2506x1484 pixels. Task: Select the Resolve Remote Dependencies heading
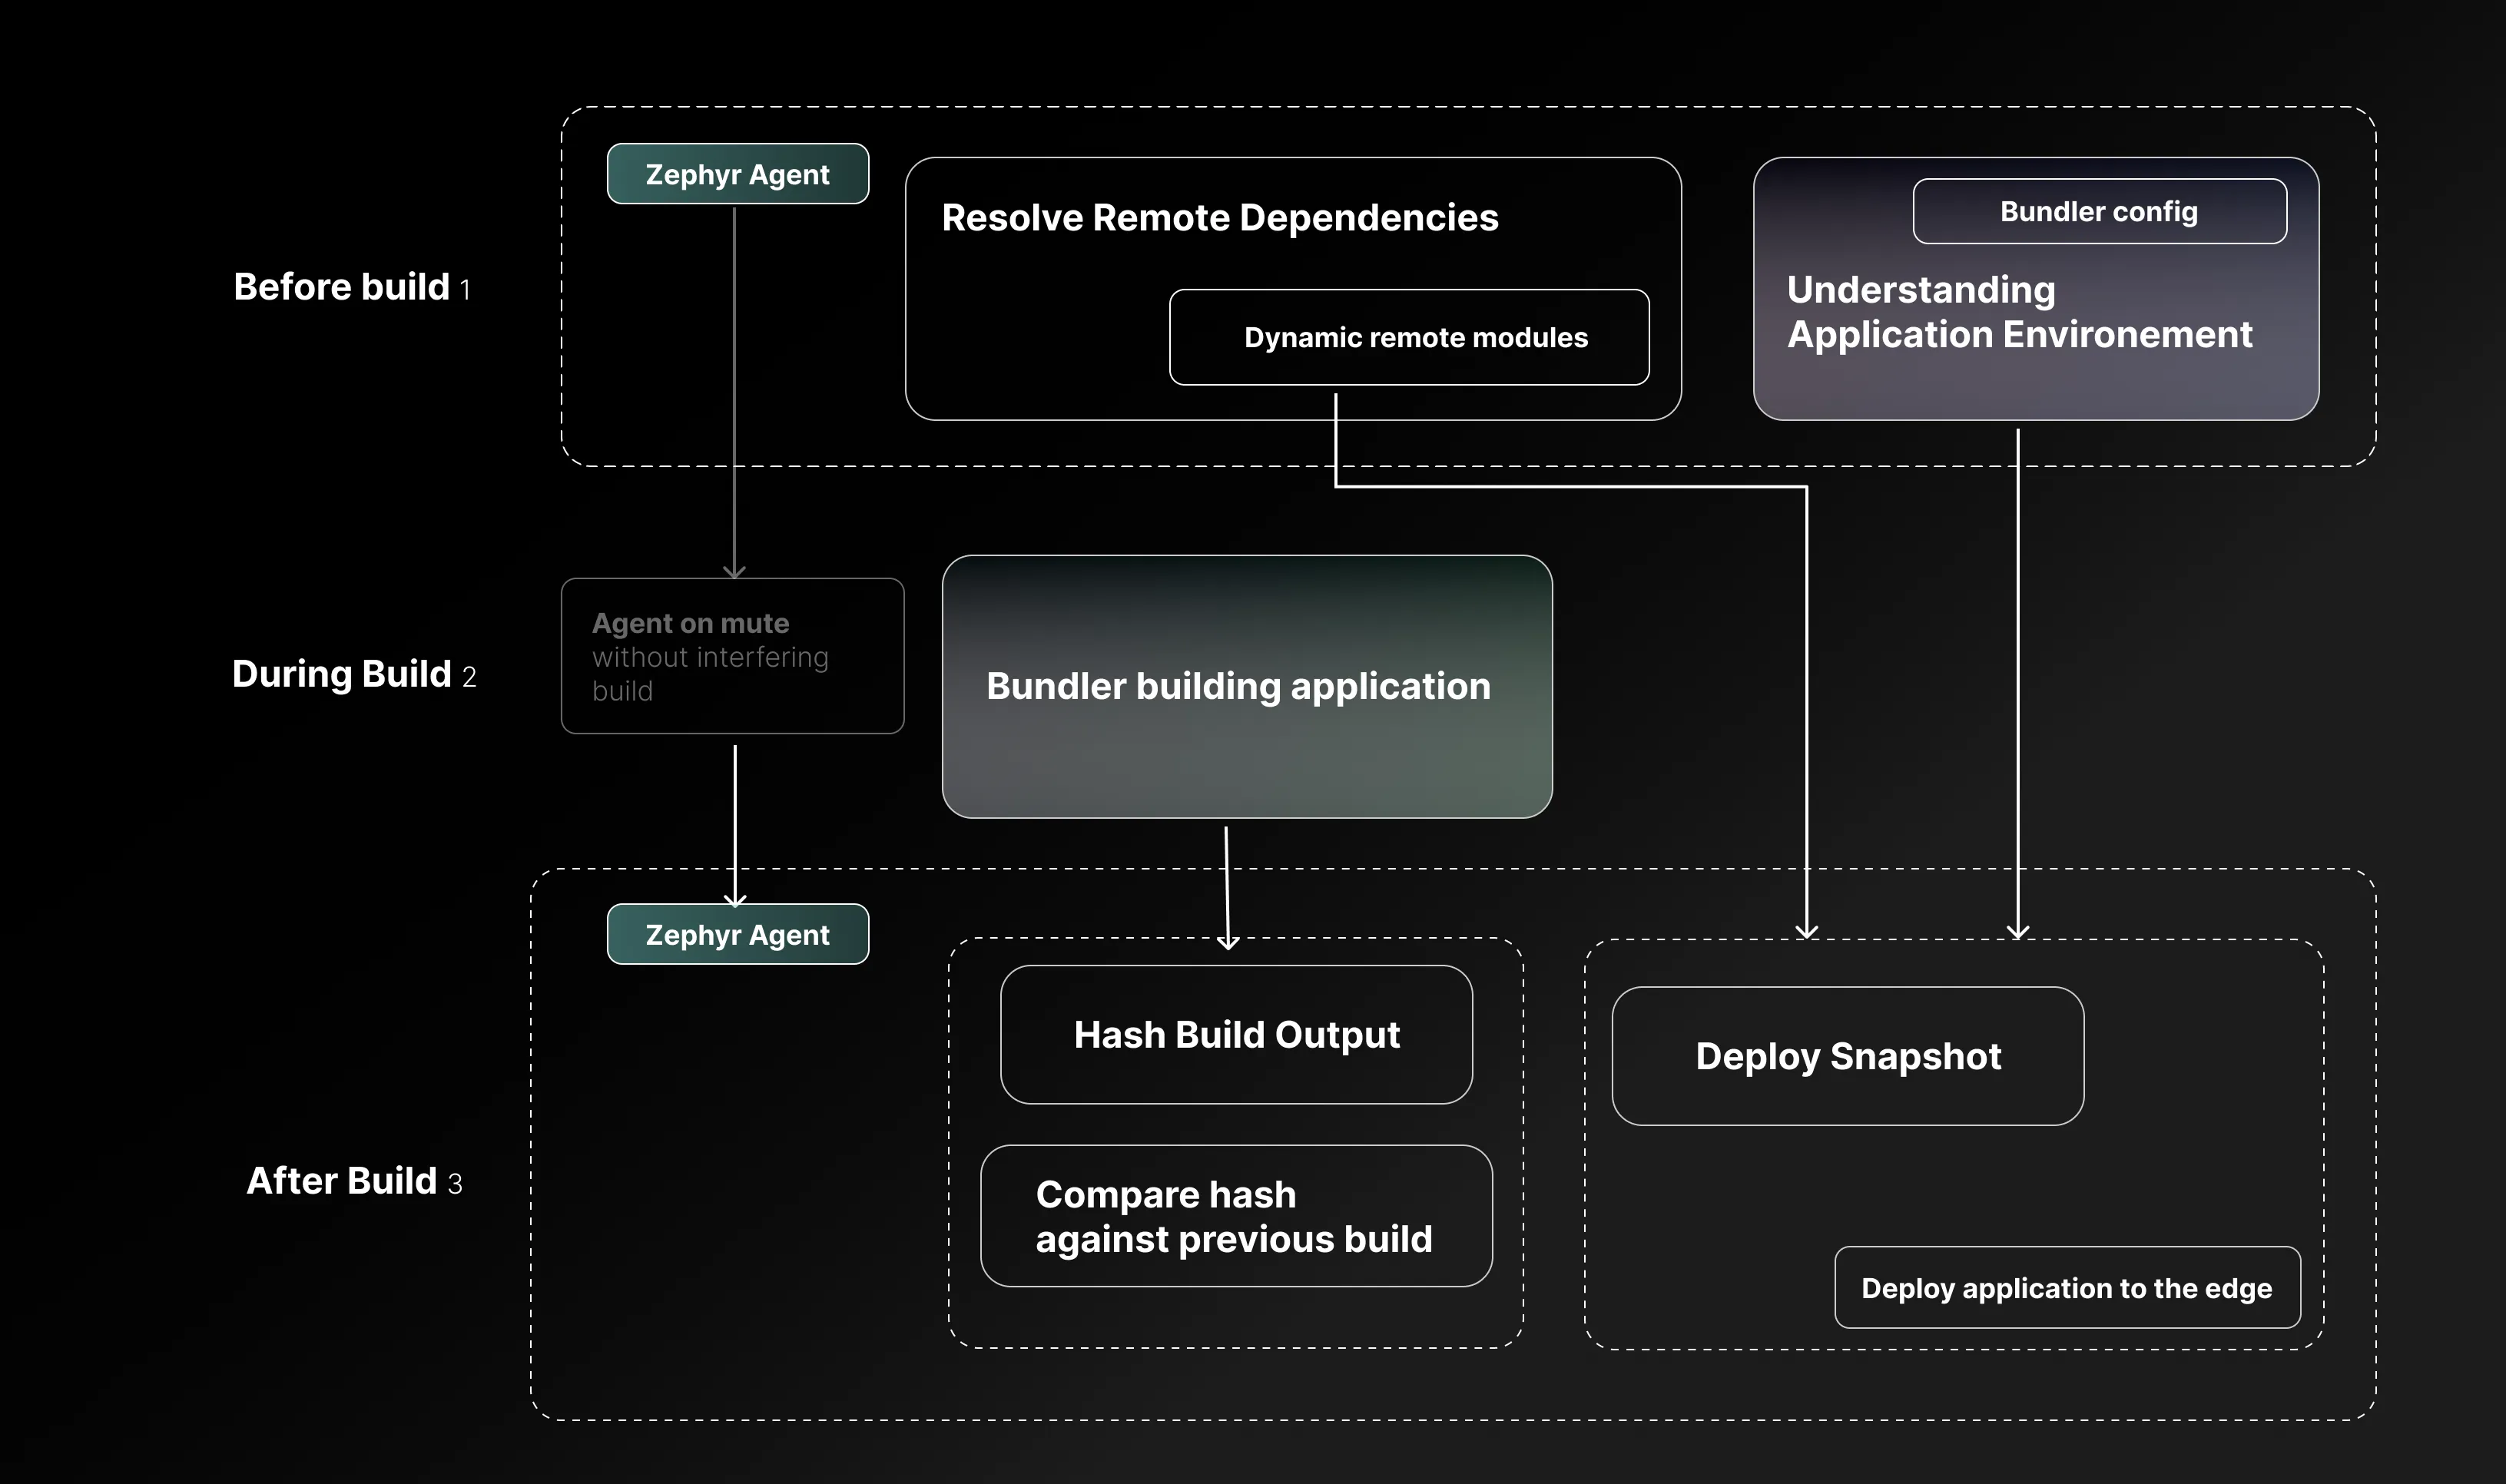[x=1219, y=217]
